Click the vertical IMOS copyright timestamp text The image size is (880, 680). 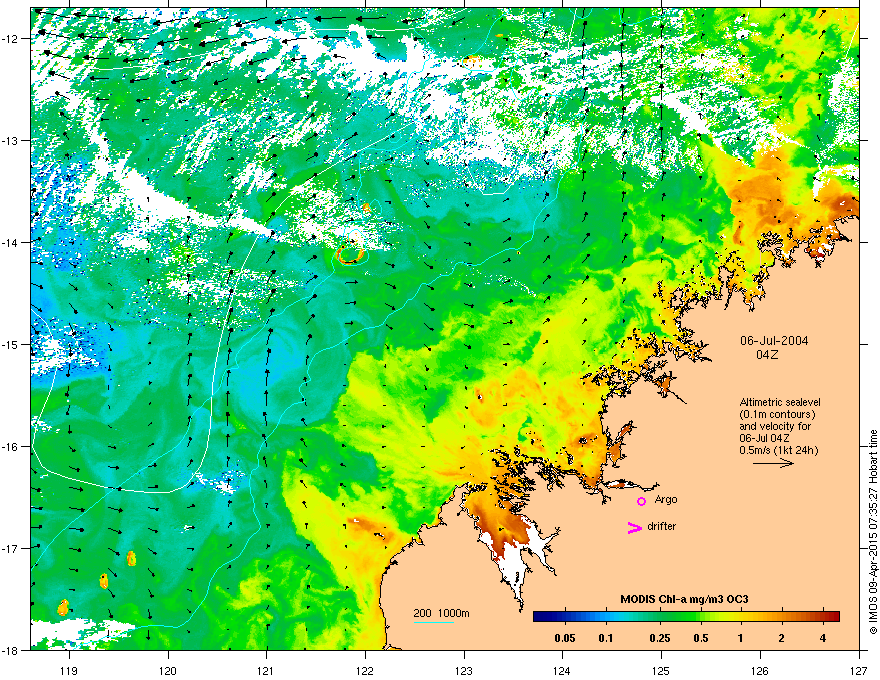point(873,532)
